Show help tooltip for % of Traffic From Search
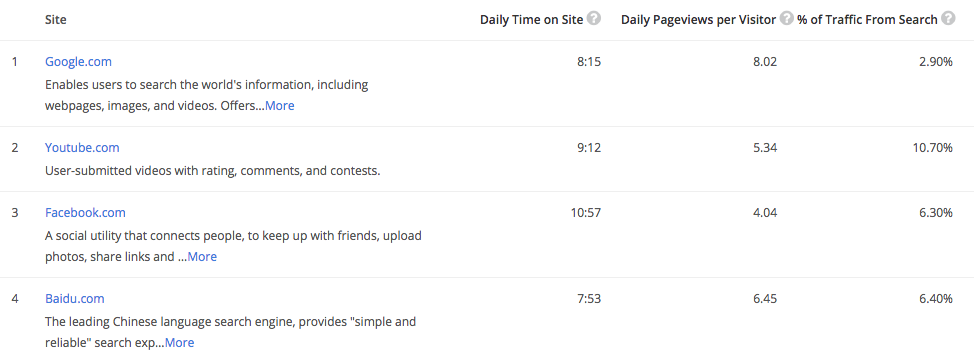Screen dimensions: 974x360 point(948,19)
